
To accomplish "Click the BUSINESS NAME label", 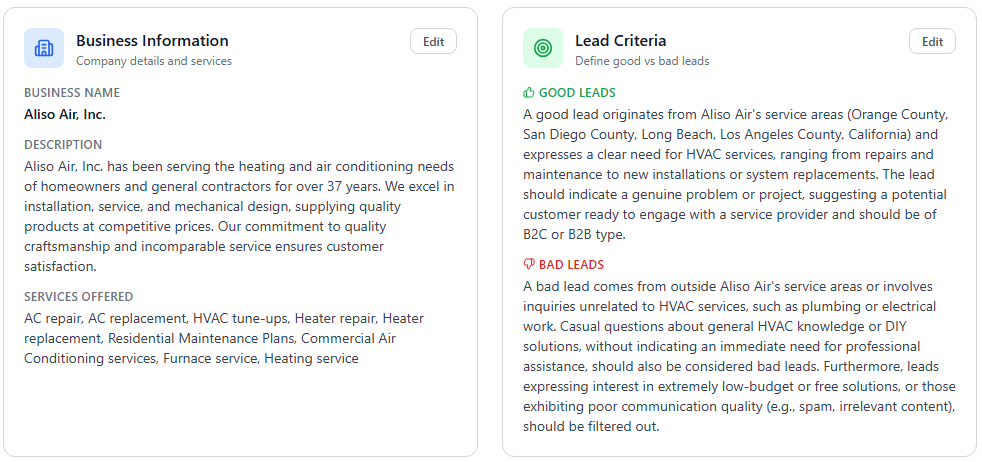I will [x=72, y=93].
